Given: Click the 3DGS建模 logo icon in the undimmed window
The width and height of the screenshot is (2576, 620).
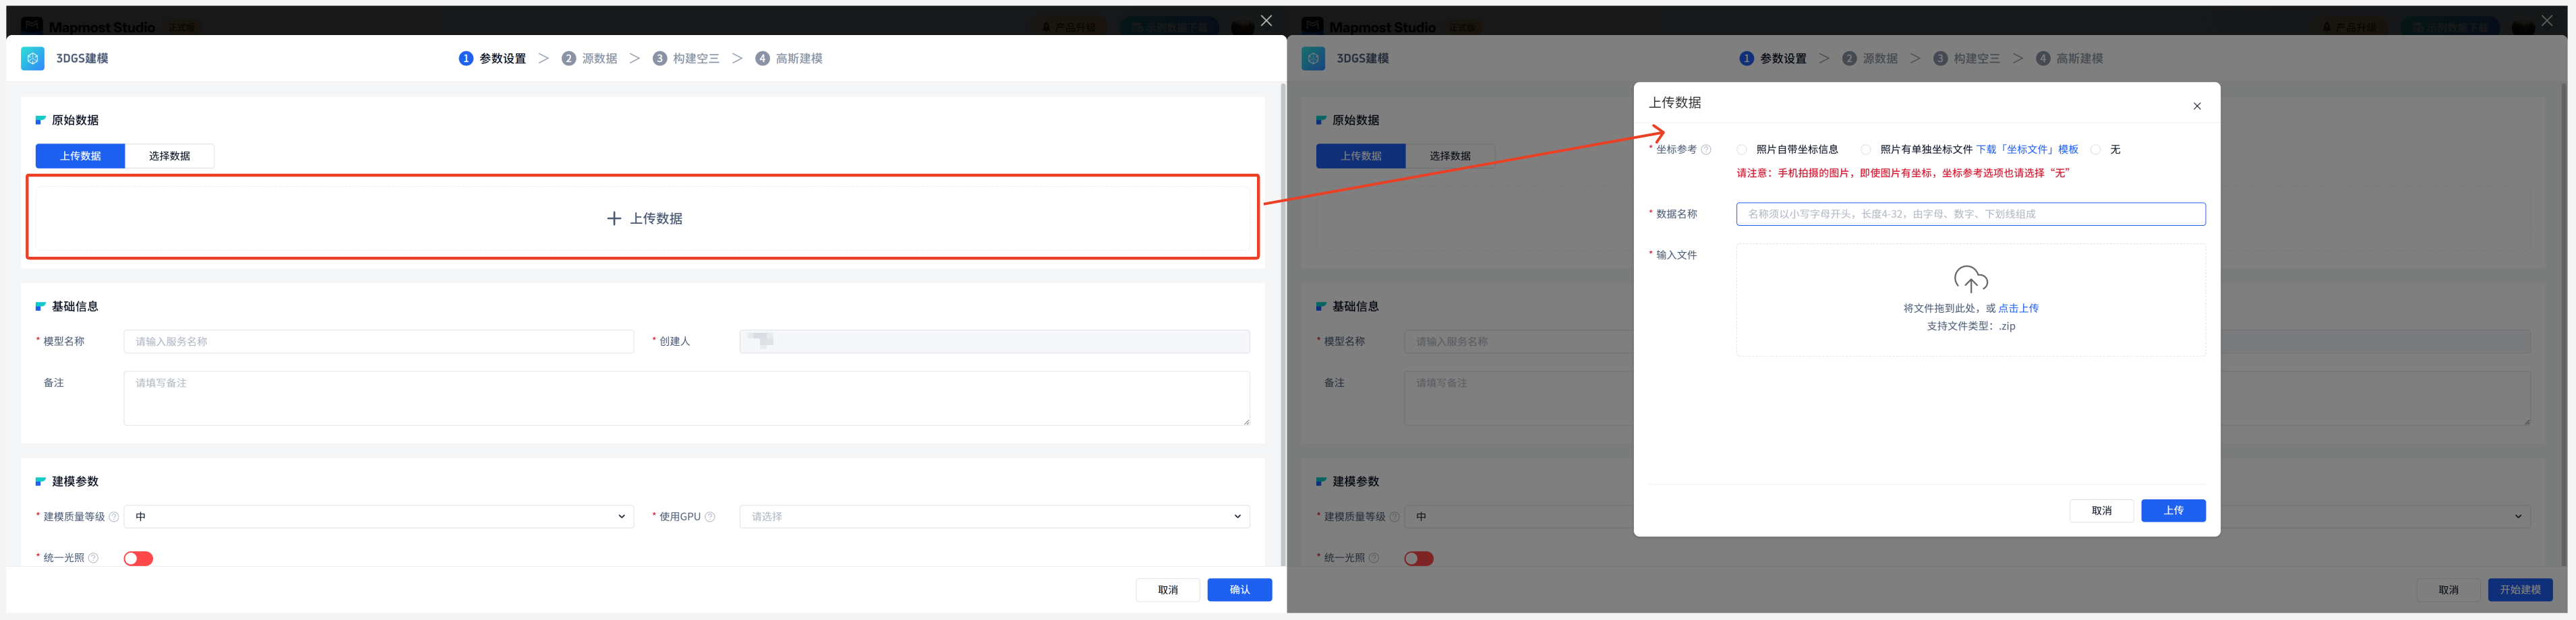Looking at the screenshot, I should tap(33, 59).
